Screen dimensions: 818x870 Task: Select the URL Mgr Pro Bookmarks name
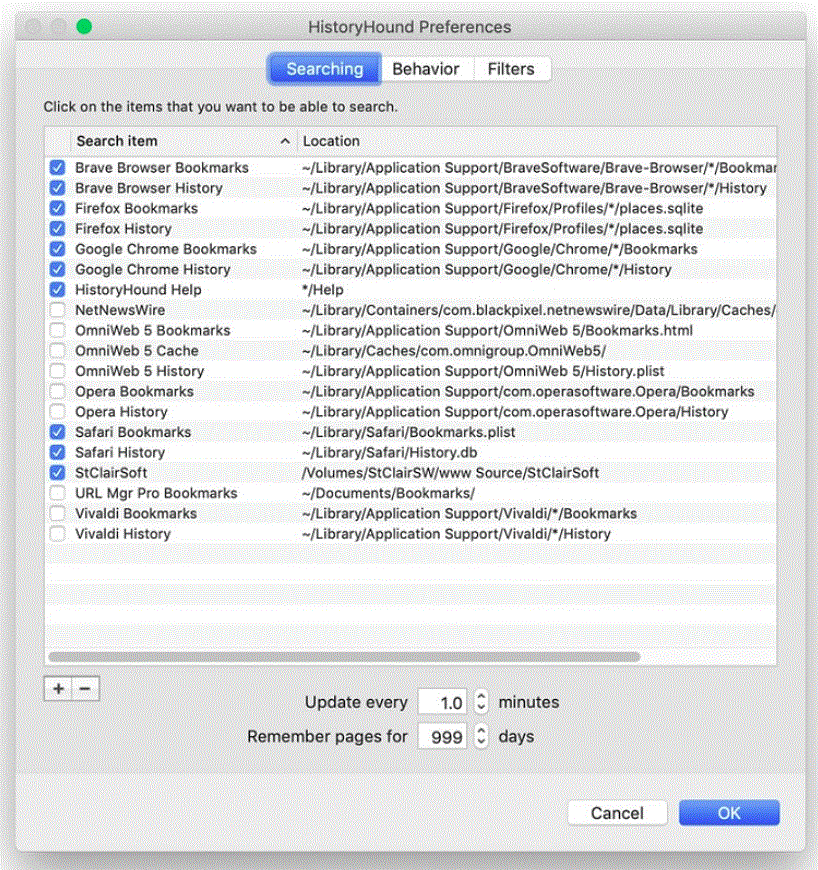tap(156, 493)
